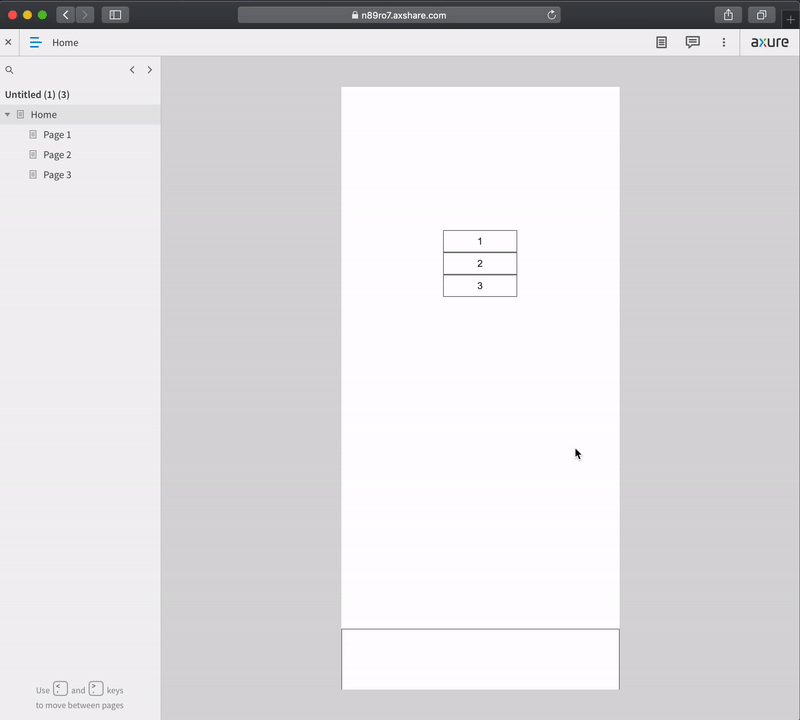Collapse the Home tree node
800x720 pixels.
(8, 115)
